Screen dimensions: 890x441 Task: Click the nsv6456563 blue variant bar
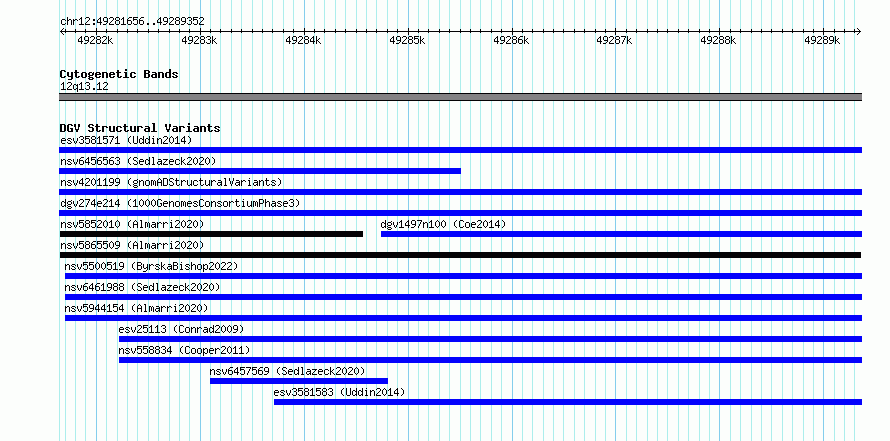coord(260,171)
